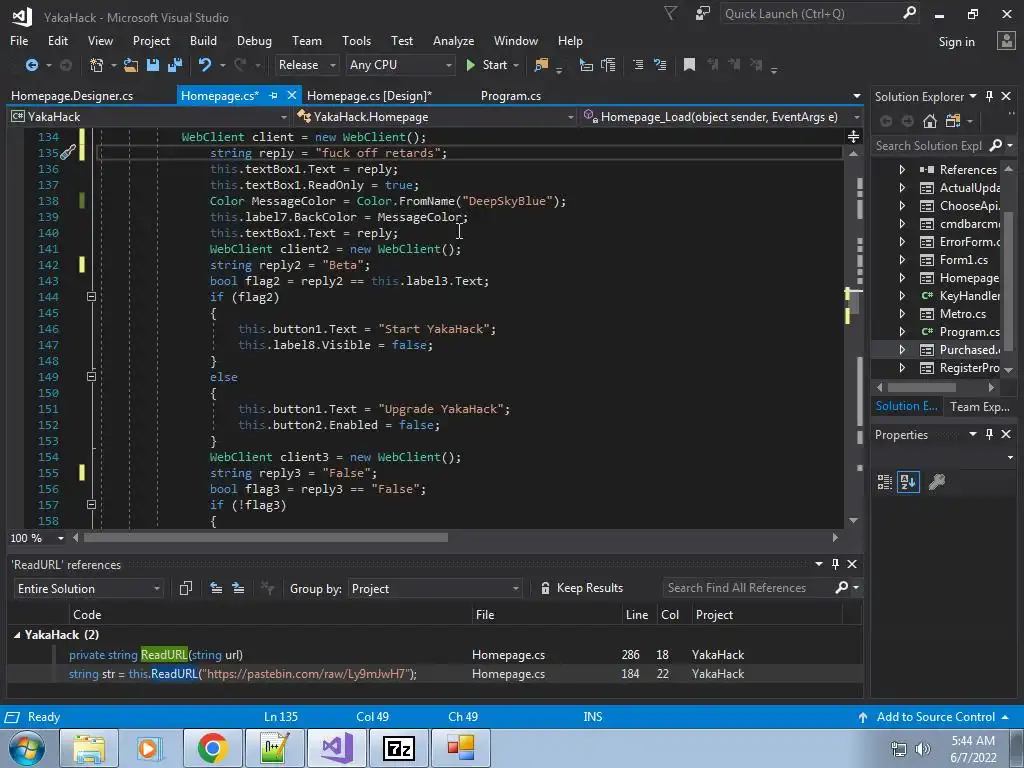Open the Debug menu
The image size is (1024, 768).
pyautogui.click(x=254, y=40)
